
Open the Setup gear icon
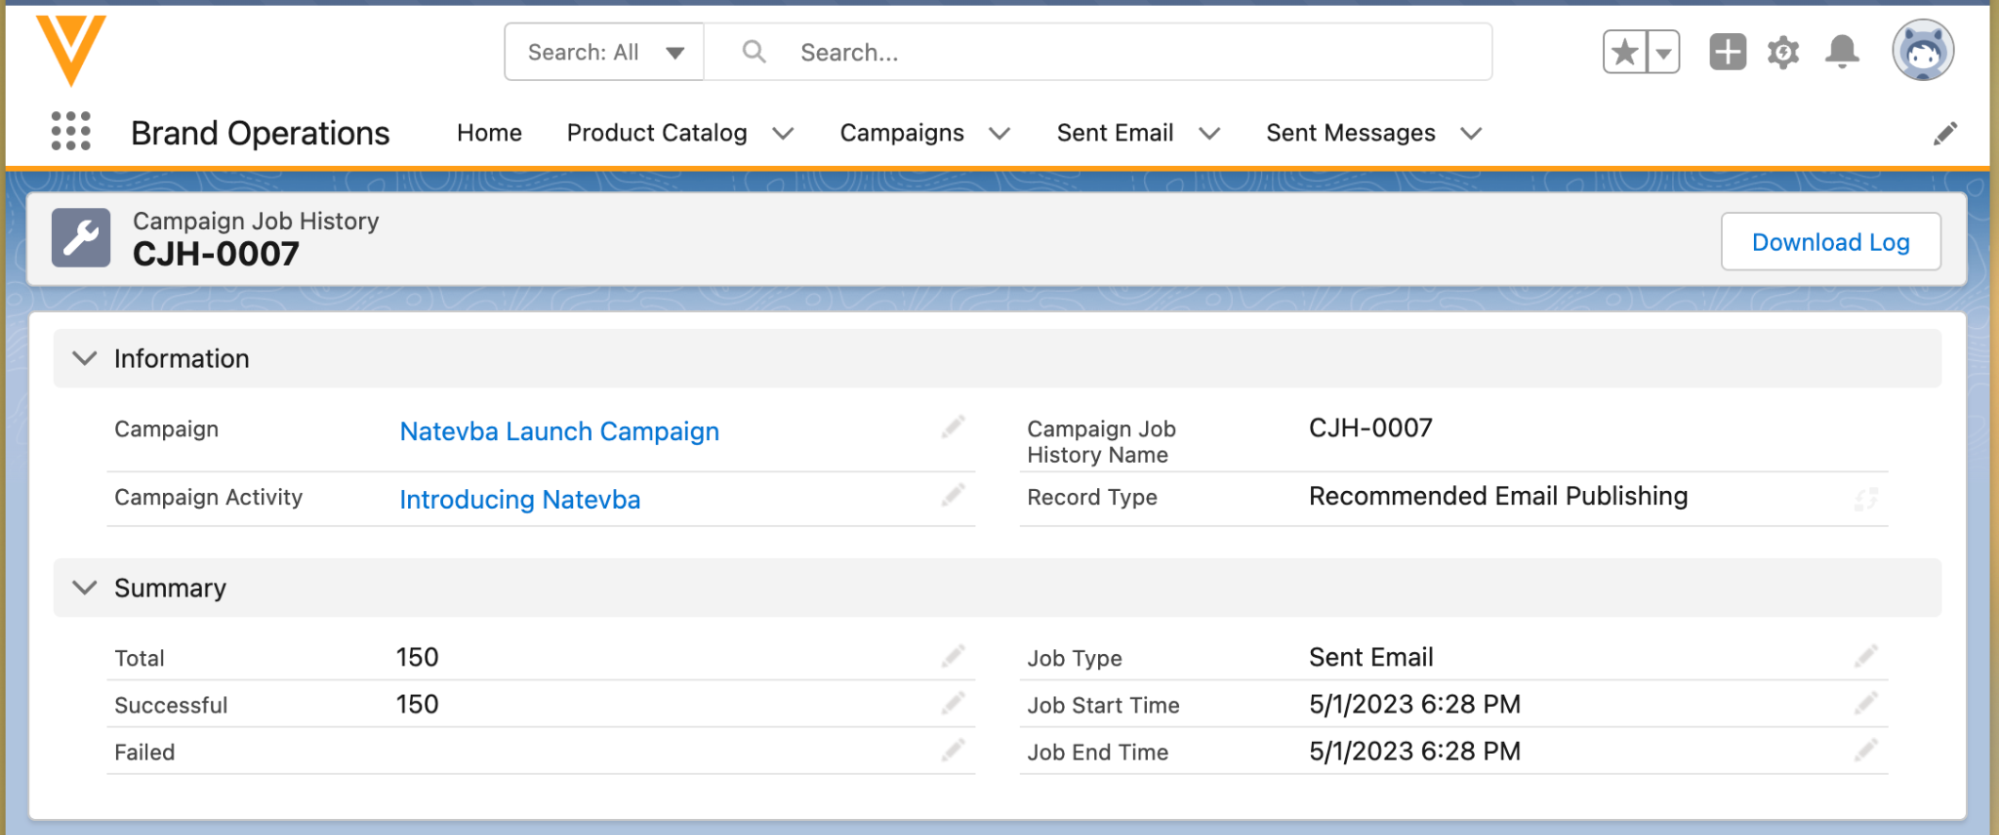(1783, 52)
